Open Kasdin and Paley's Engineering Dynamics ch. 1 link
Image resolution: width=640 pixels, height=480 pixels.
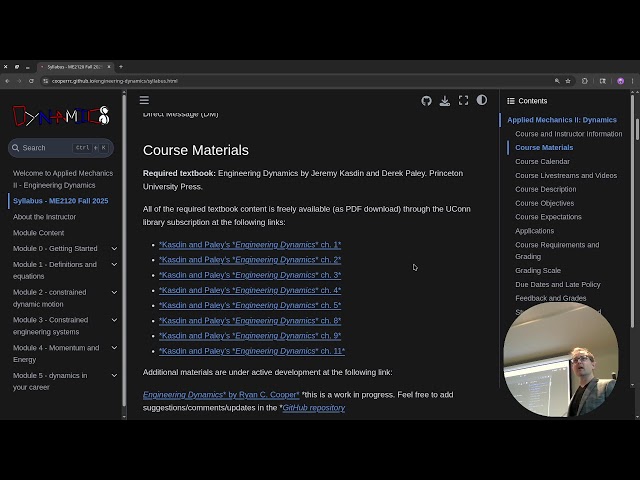pos(249,245)
